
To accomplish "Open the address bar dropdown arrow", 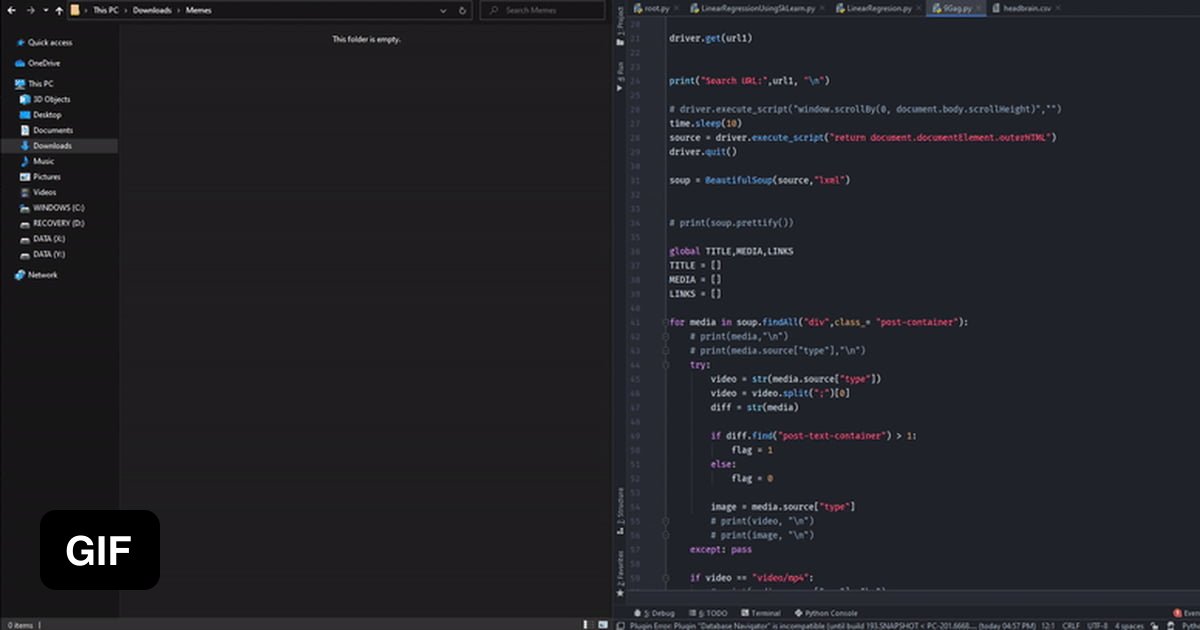I will point(442,9).
